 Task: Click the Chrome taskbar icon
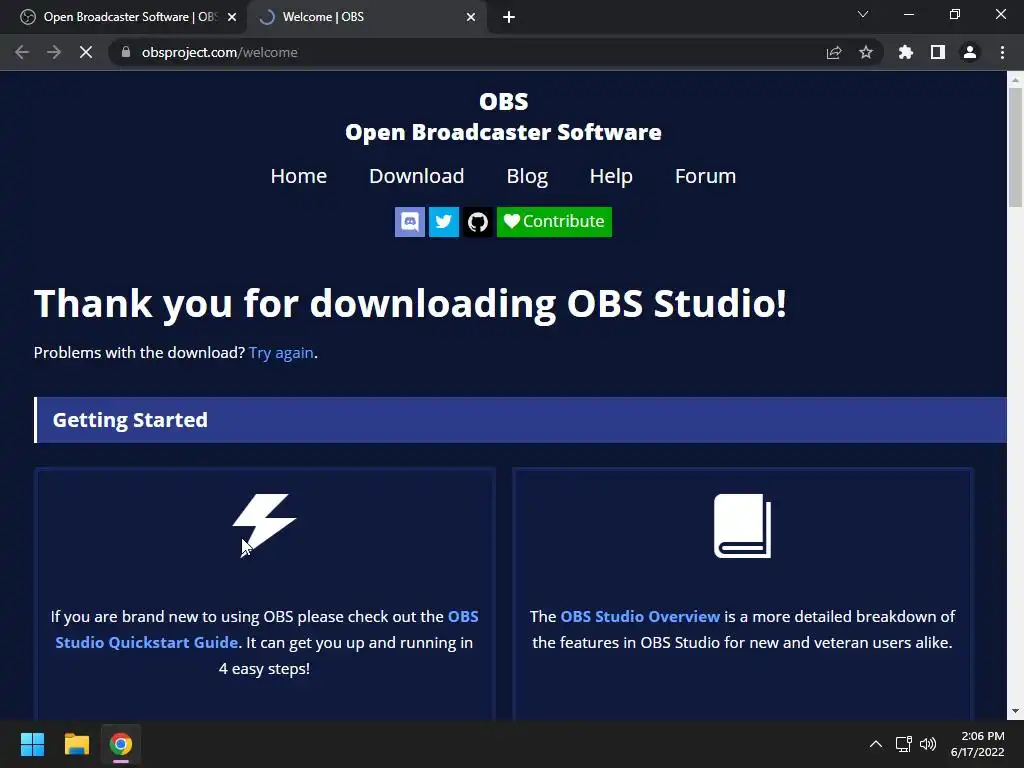click(121, 744)
